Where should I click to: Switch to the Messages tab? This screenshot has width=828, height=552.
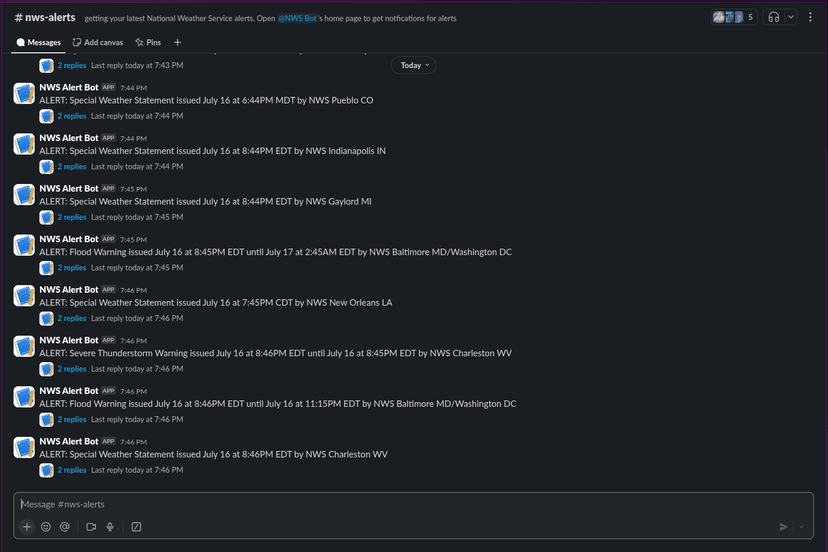[39, 43]
